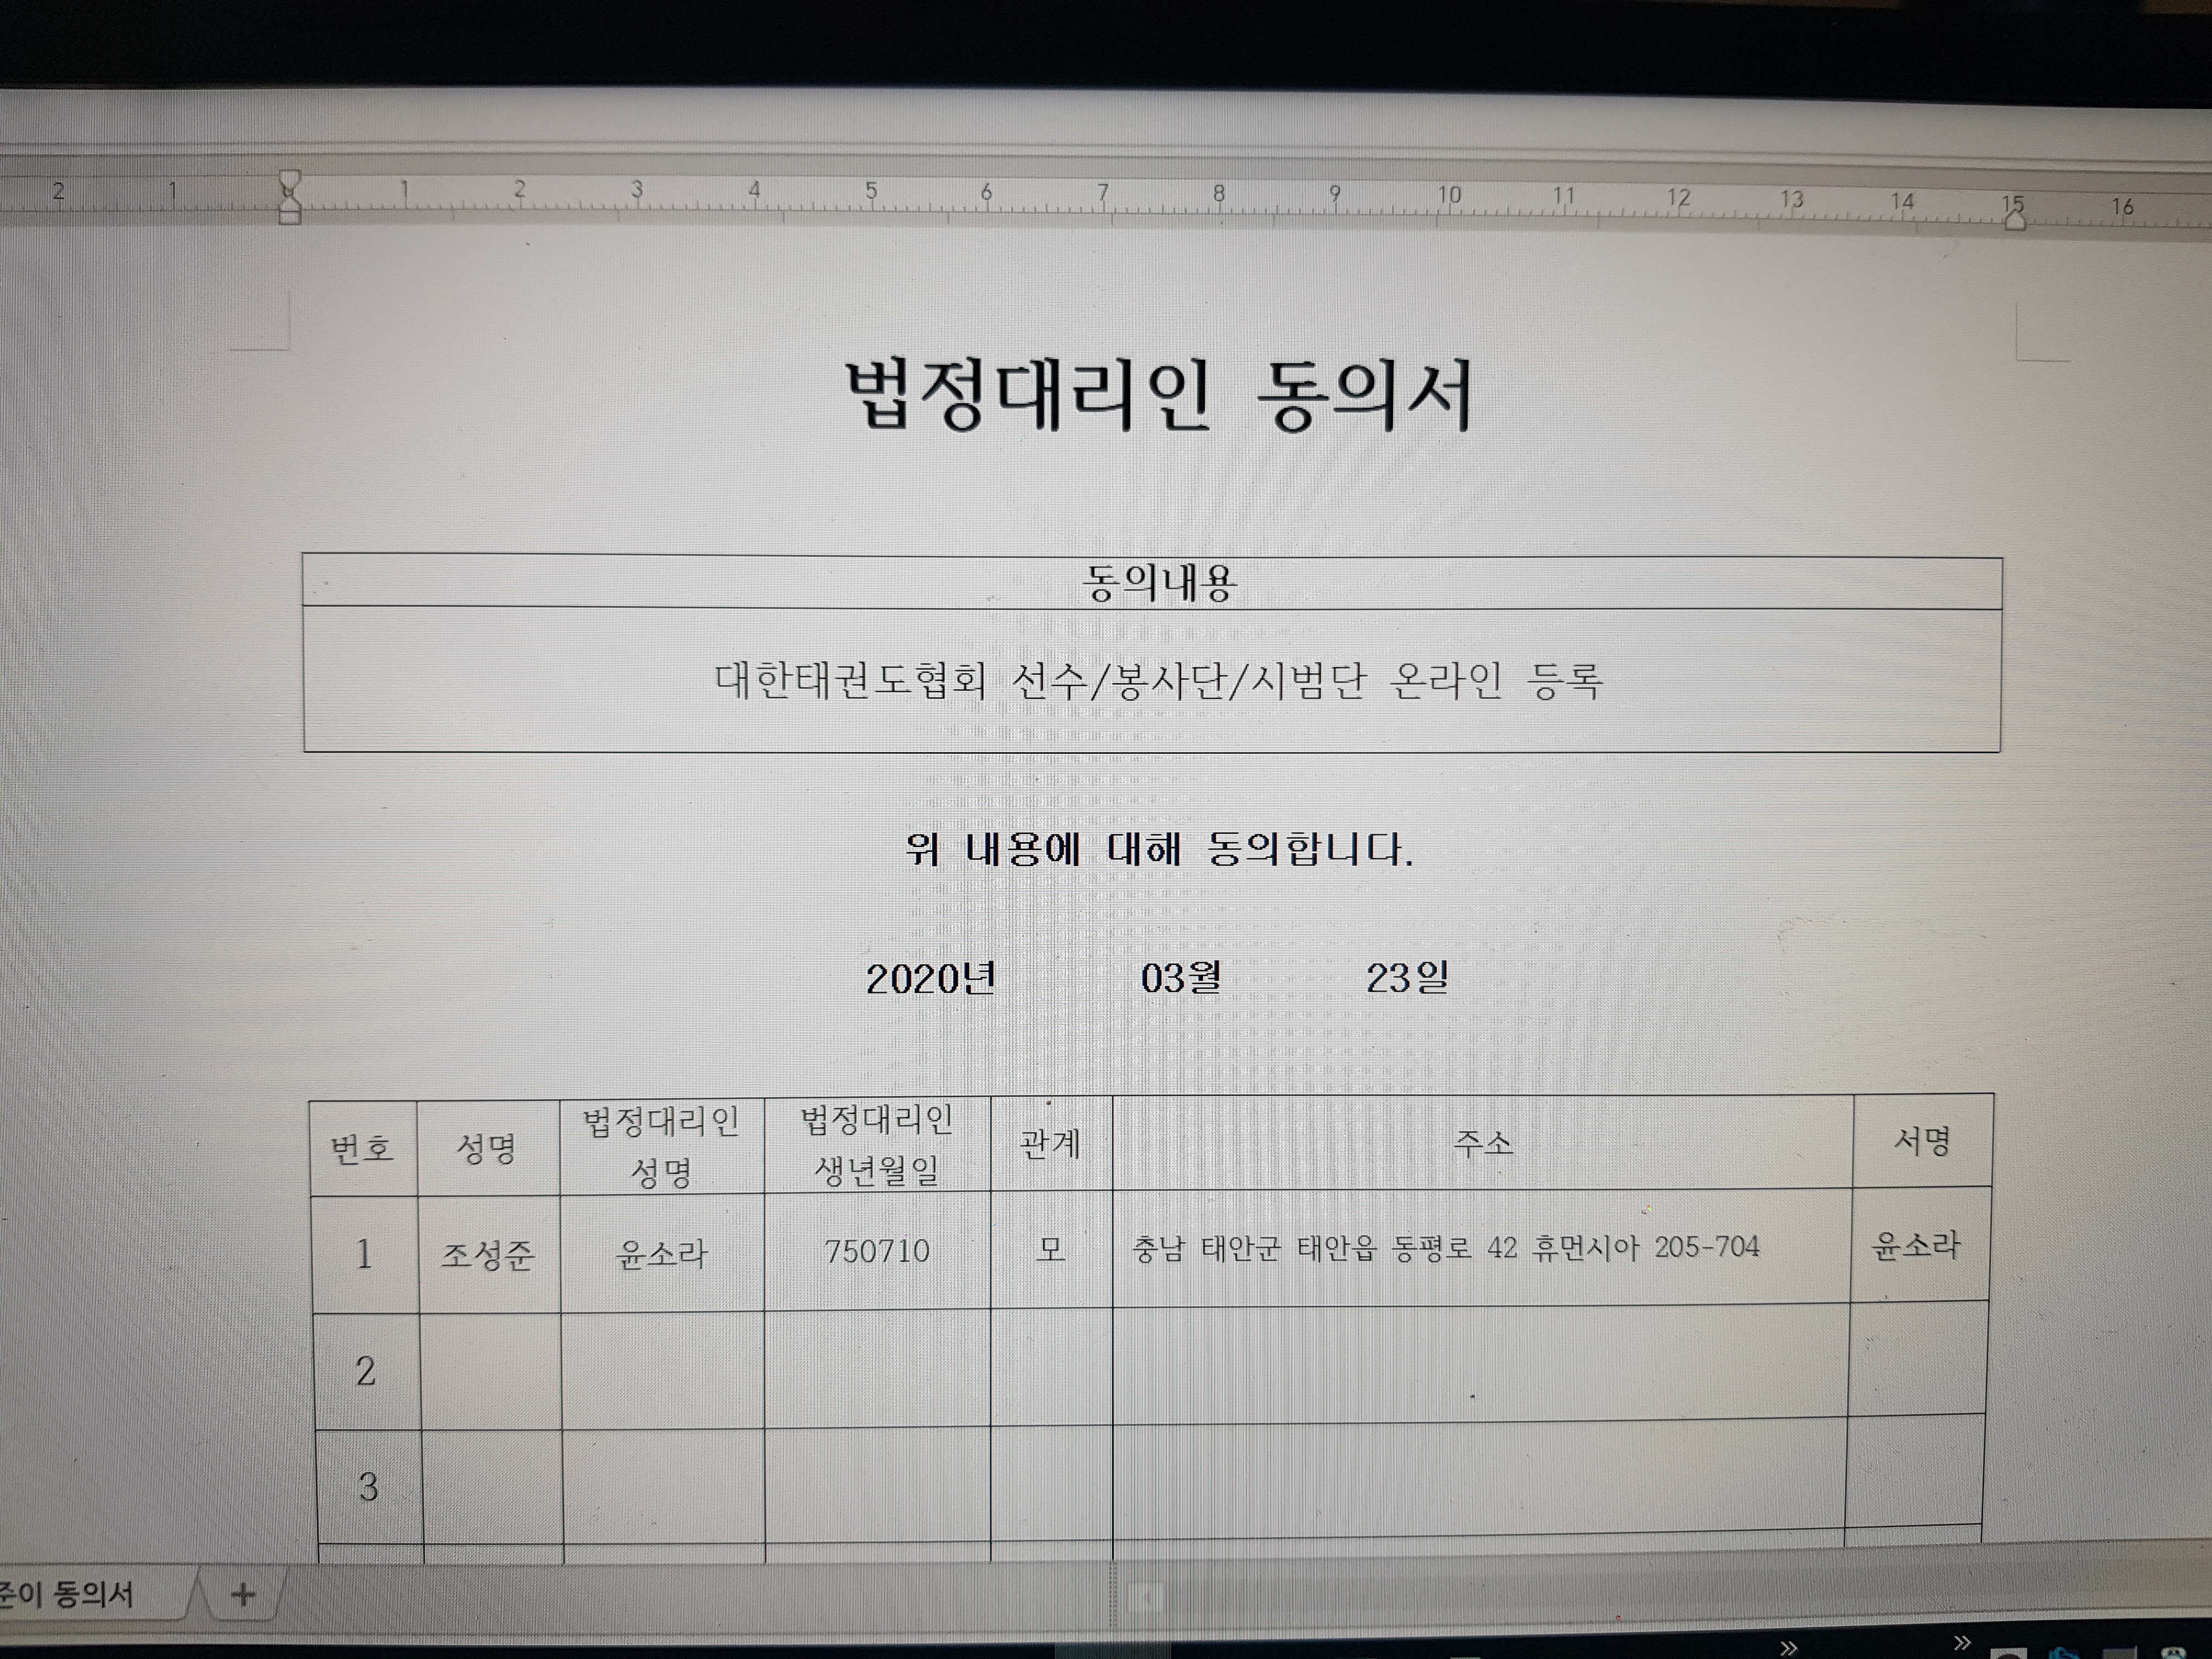The height and width of the screenshot is (1659, 2212).
Task: Click the name cell 조성준
Action: 488,1253
